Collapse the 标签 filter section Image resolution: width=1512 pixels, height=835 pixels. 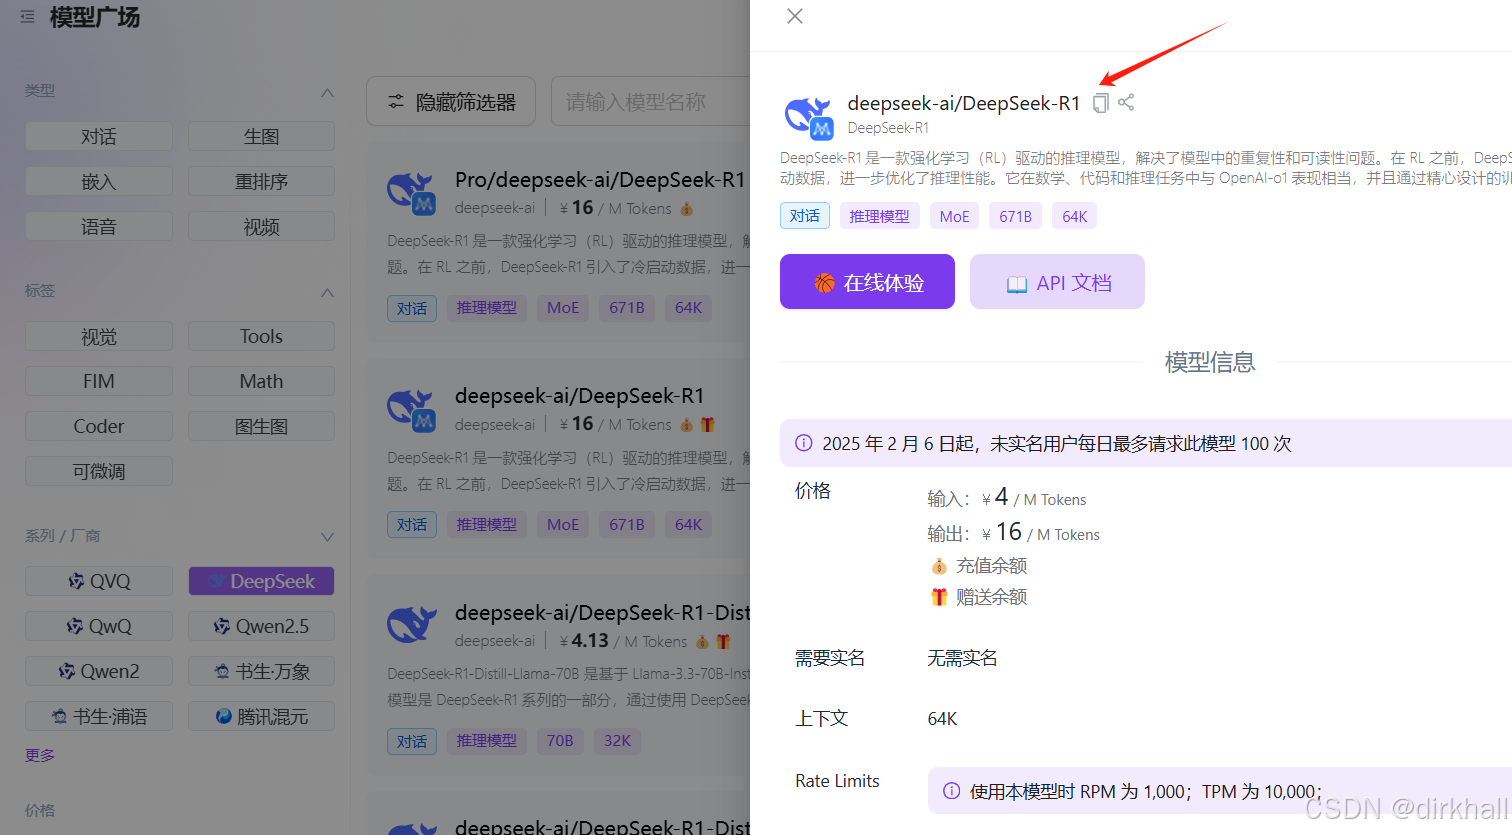point(327,292)
